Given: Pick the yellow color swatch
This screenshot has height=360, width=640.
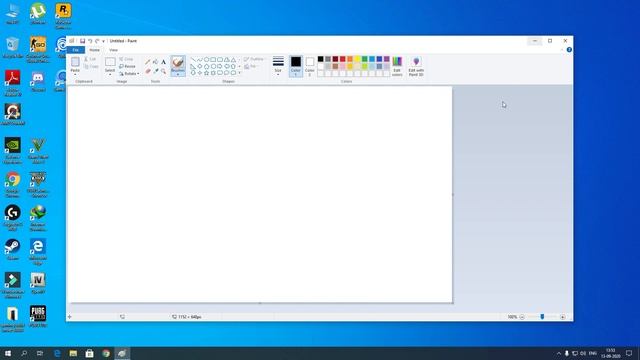Looking at the screenshot, I should 357,59.
